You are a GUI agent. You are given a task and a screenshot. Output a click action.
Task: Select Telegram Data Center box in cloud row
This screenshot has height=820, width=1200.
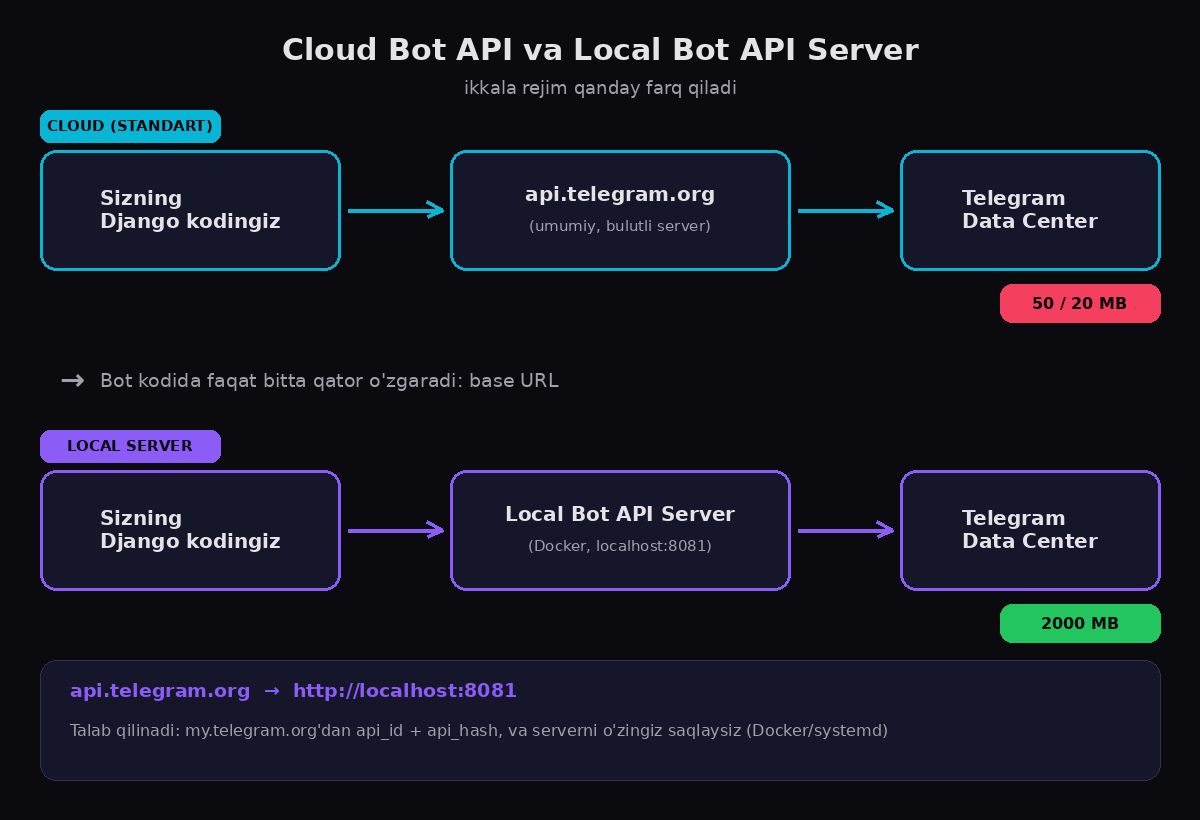tap(1030, 210)
